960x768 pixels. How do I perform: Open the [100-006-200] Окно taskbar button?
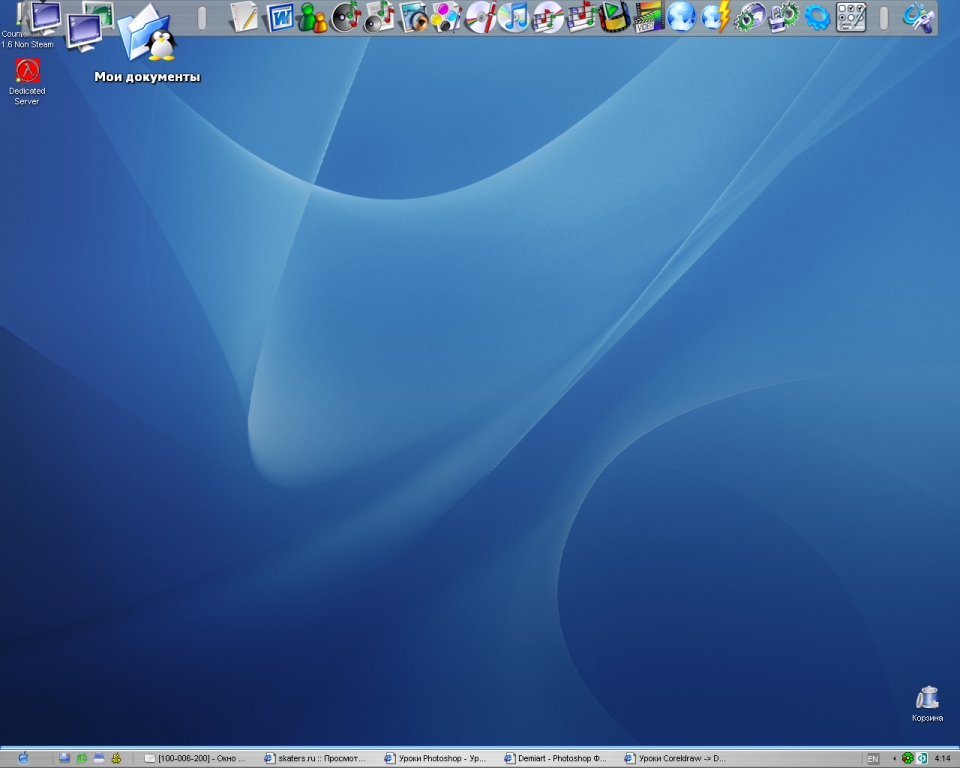pyautogui.click(x=196, y=759)
